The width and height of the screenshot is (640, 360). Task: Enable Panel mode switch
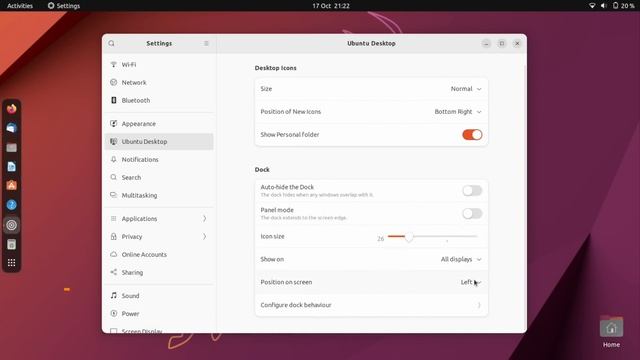[x=472, y=213]
